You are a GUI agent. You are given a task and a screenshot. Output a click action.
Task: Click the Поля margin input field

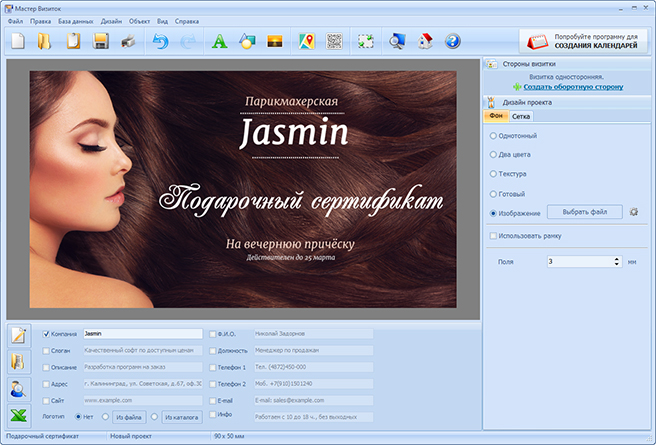580,262
